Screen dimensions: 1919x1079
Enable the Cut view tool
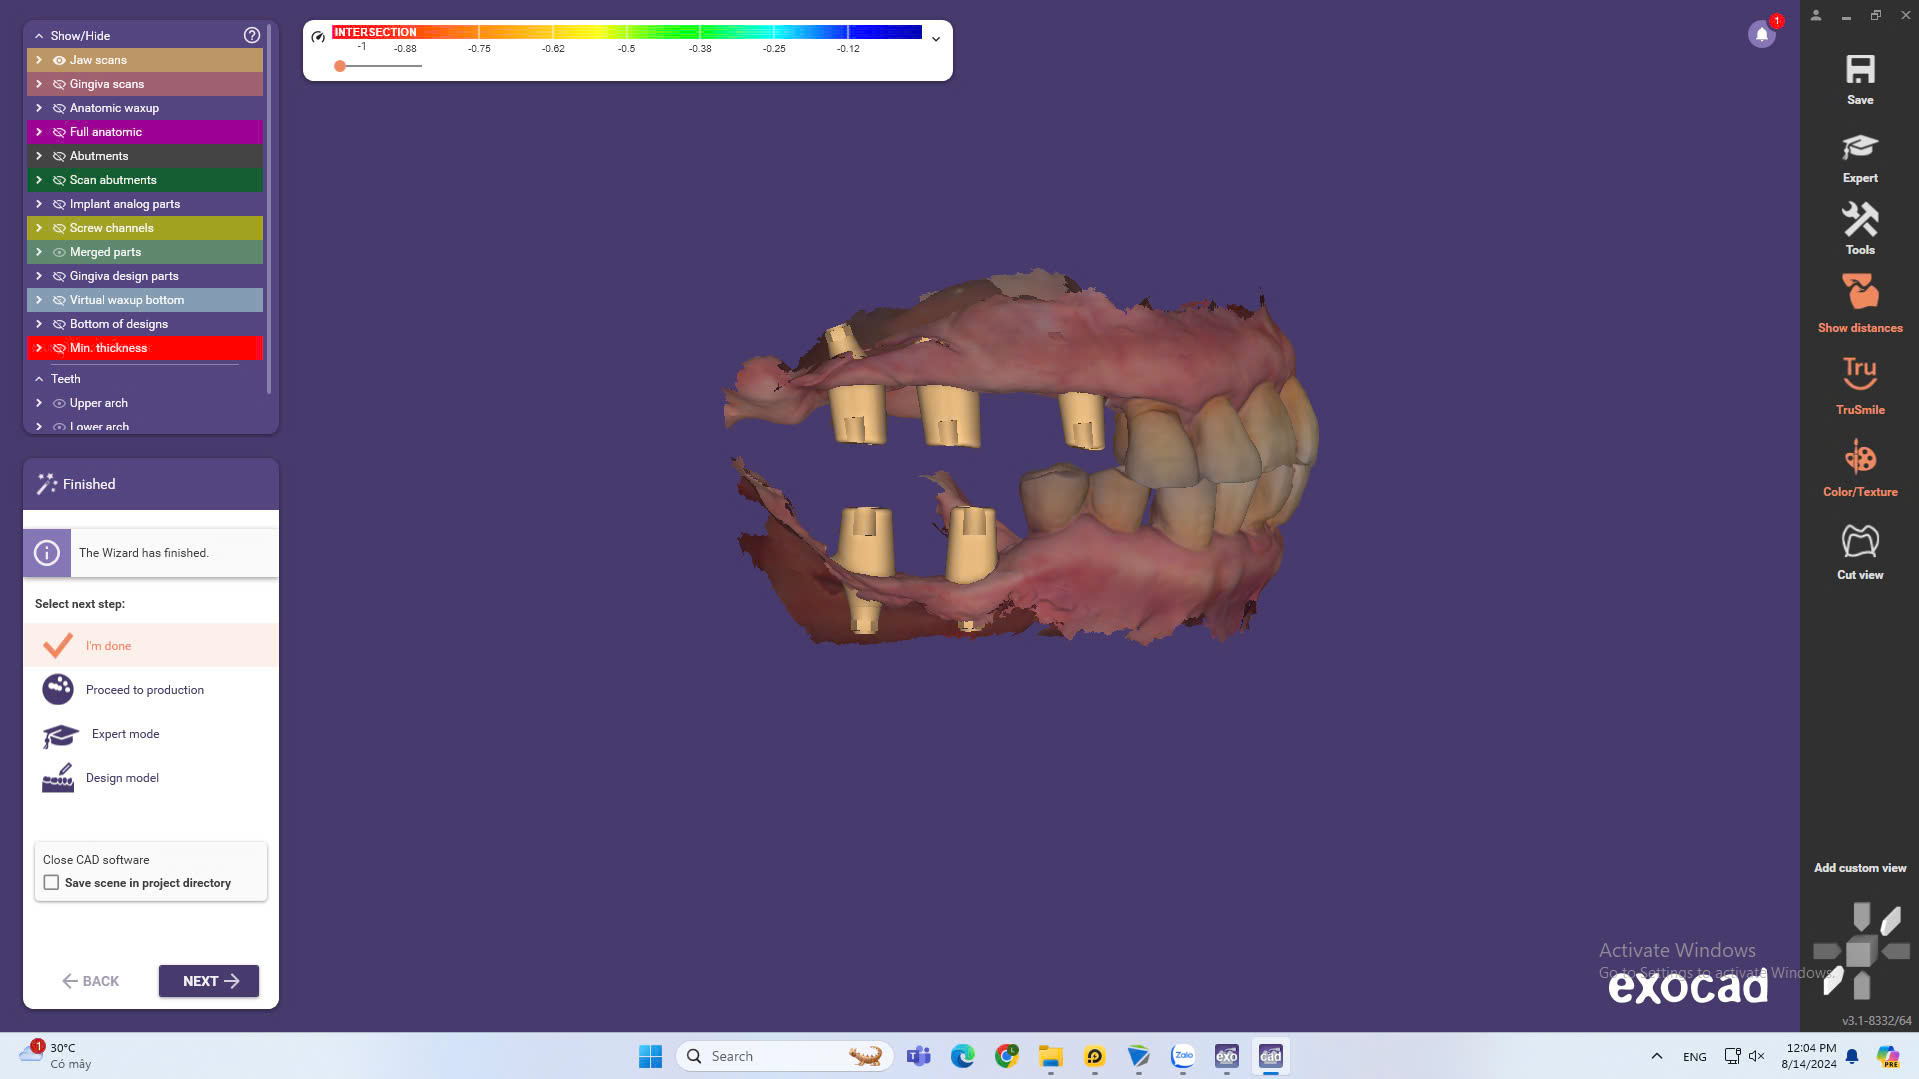pyautogui.click(x=1859, y=551)
